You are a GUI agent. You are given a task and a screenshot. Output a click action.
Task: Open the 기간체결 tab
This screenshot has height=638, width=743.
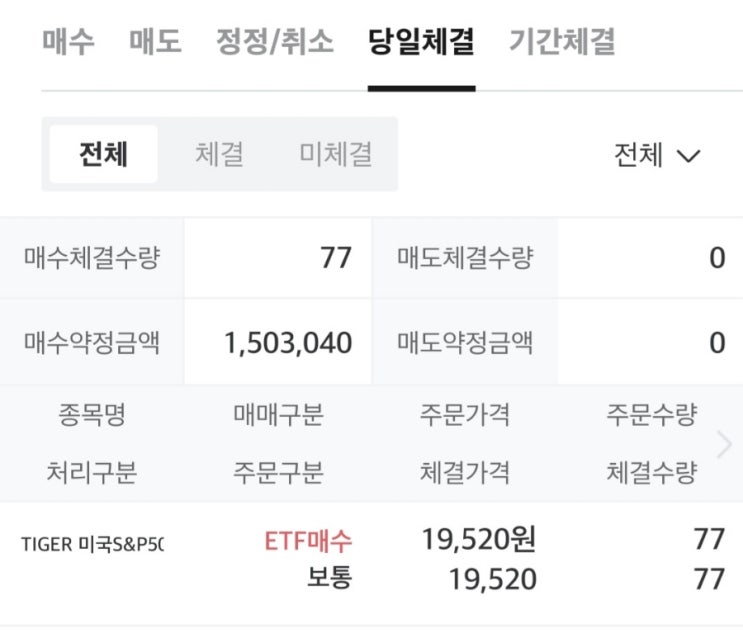tap(562, 42)
